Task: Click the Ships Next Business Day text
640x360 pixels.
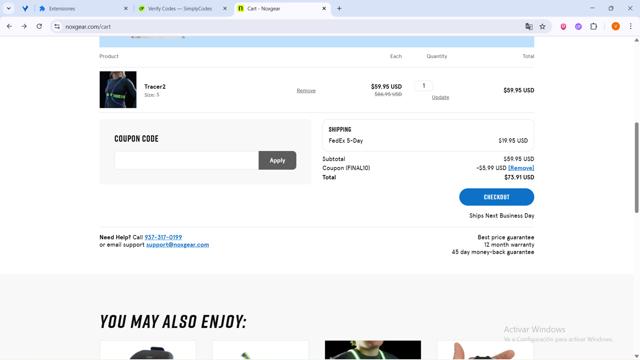Action: (502, 216)
